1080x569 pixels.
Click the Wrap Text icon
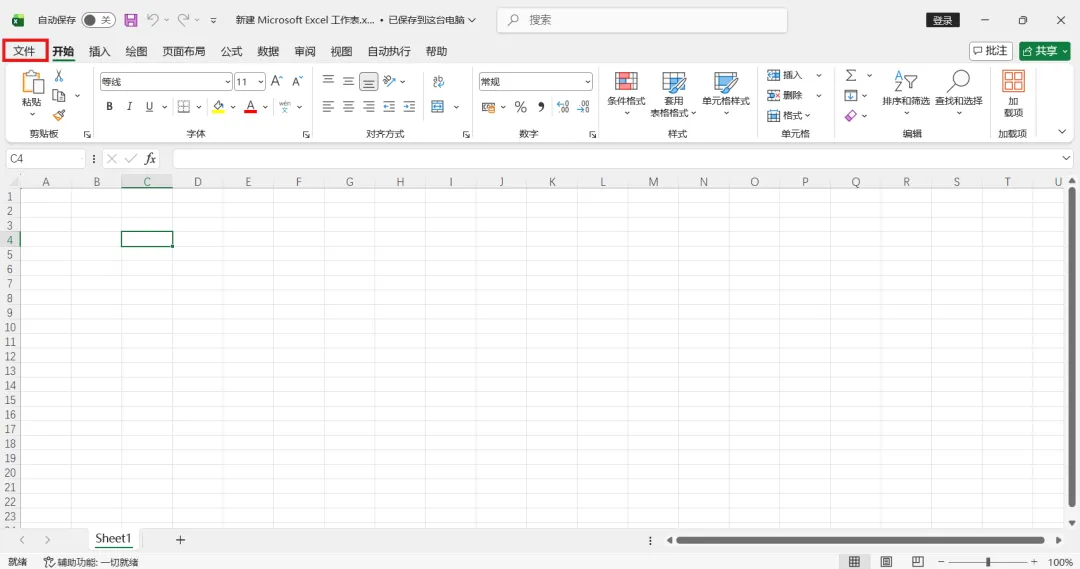point(438,82)
